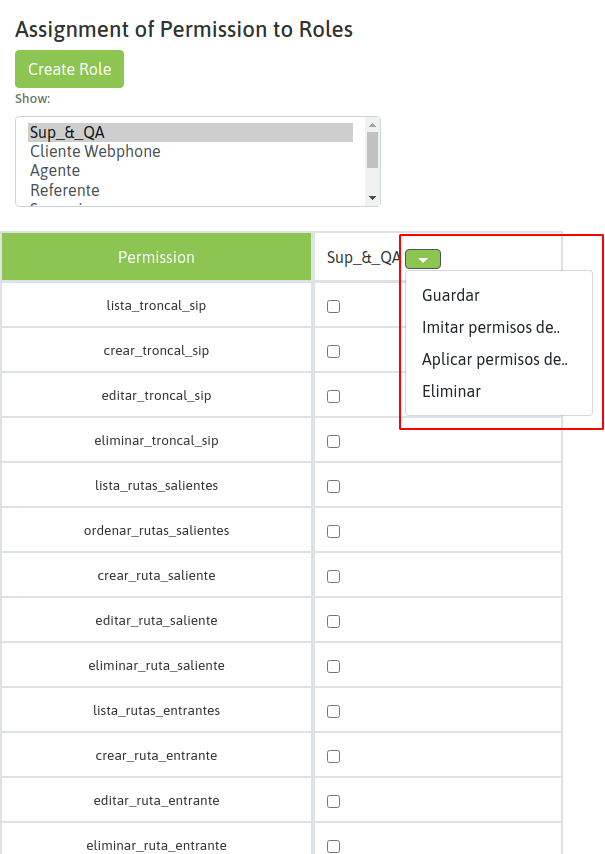The image size is (605, 854).
Task: Select Sup_&_QA in the role list
Action: coord(67,132)
